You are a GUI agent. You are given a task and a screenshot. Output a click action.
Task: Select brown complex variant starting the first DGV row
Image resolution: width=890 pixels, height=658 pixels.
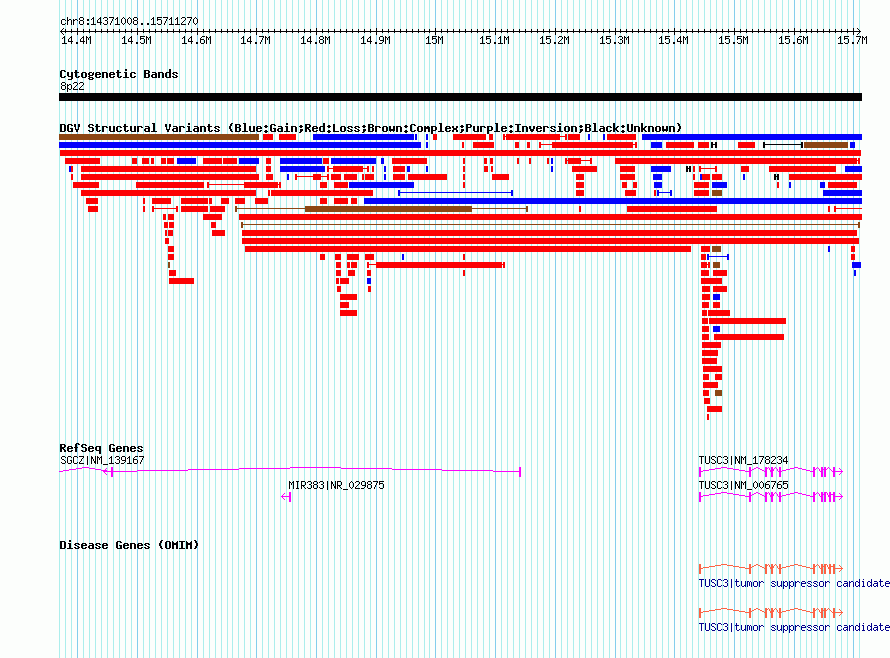tap(159, 137)
